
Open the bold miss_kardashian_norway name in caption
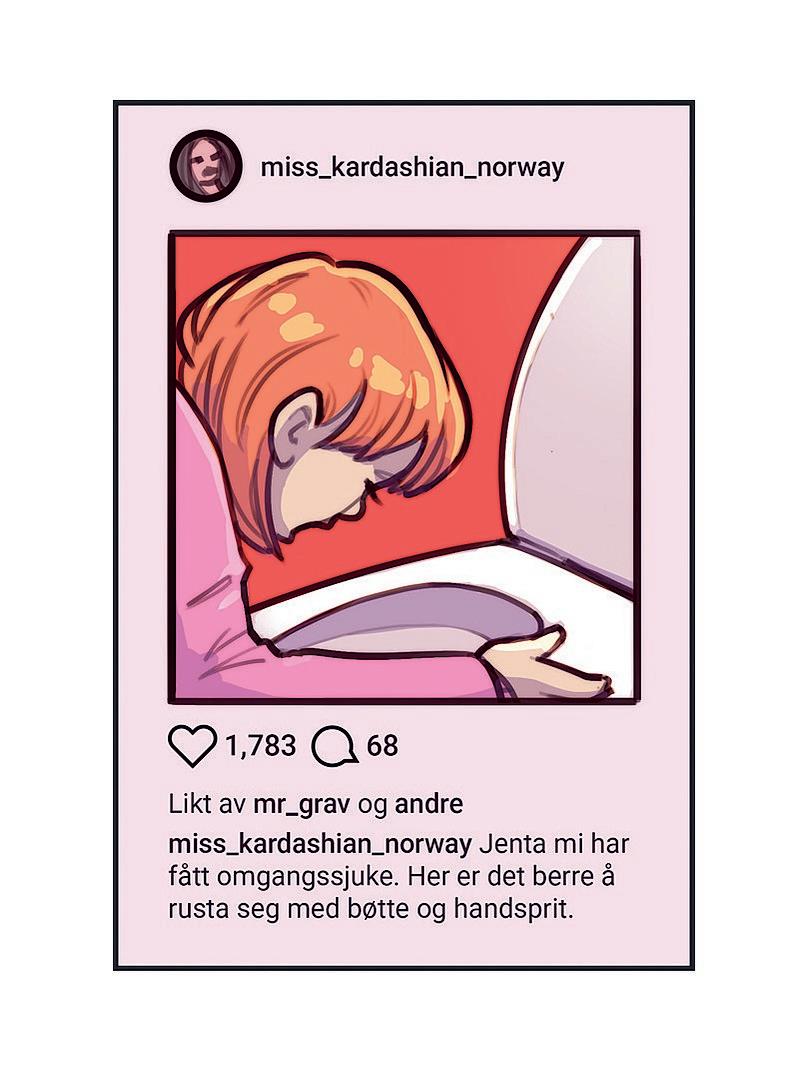320,844
